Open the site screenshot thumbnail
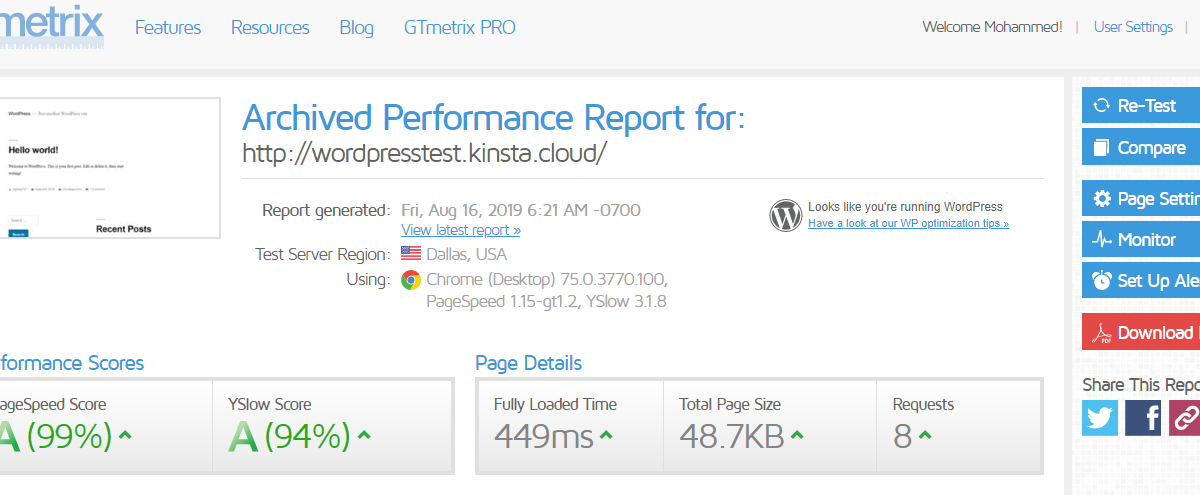 coord(110,168)
